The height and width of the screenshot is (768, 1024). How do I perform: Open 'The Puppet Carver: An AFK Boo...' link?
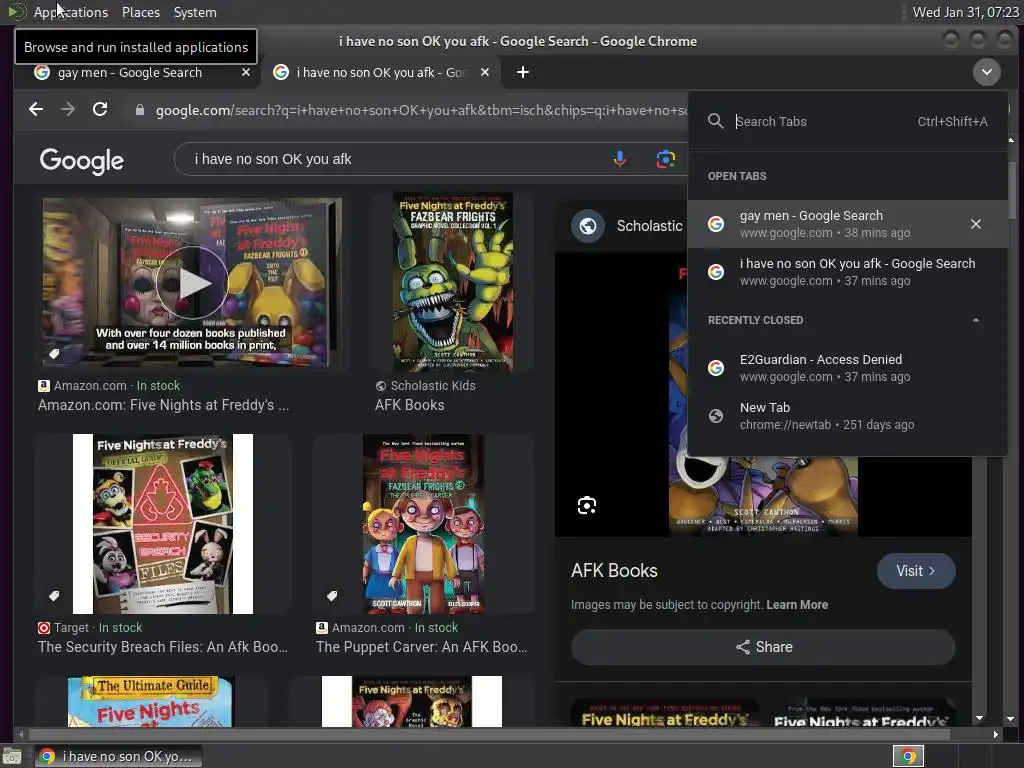(x=422, y=647)
